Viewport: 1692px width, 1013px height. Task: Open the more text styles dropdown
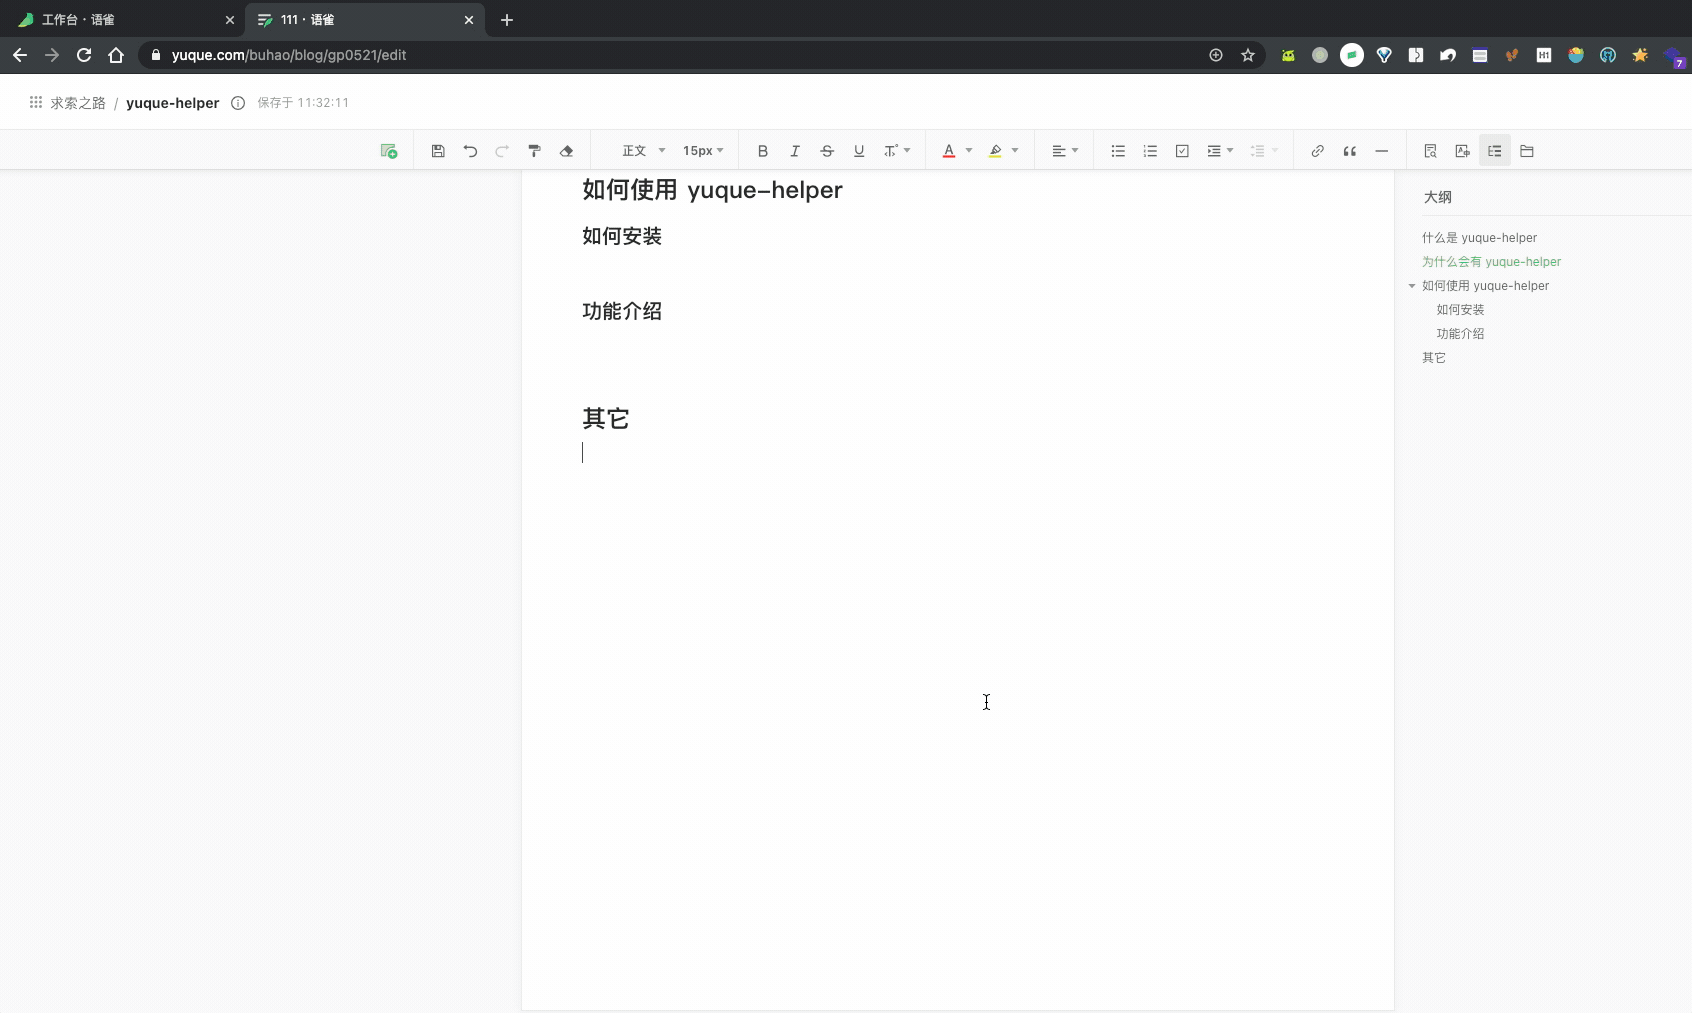tap(897, 151)
